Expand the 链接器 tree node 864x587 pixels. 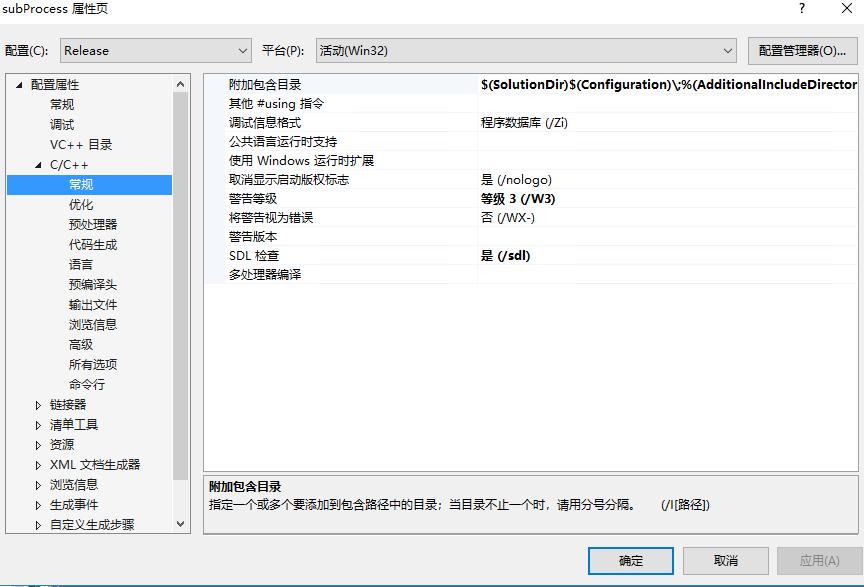[x=36, y=404]
